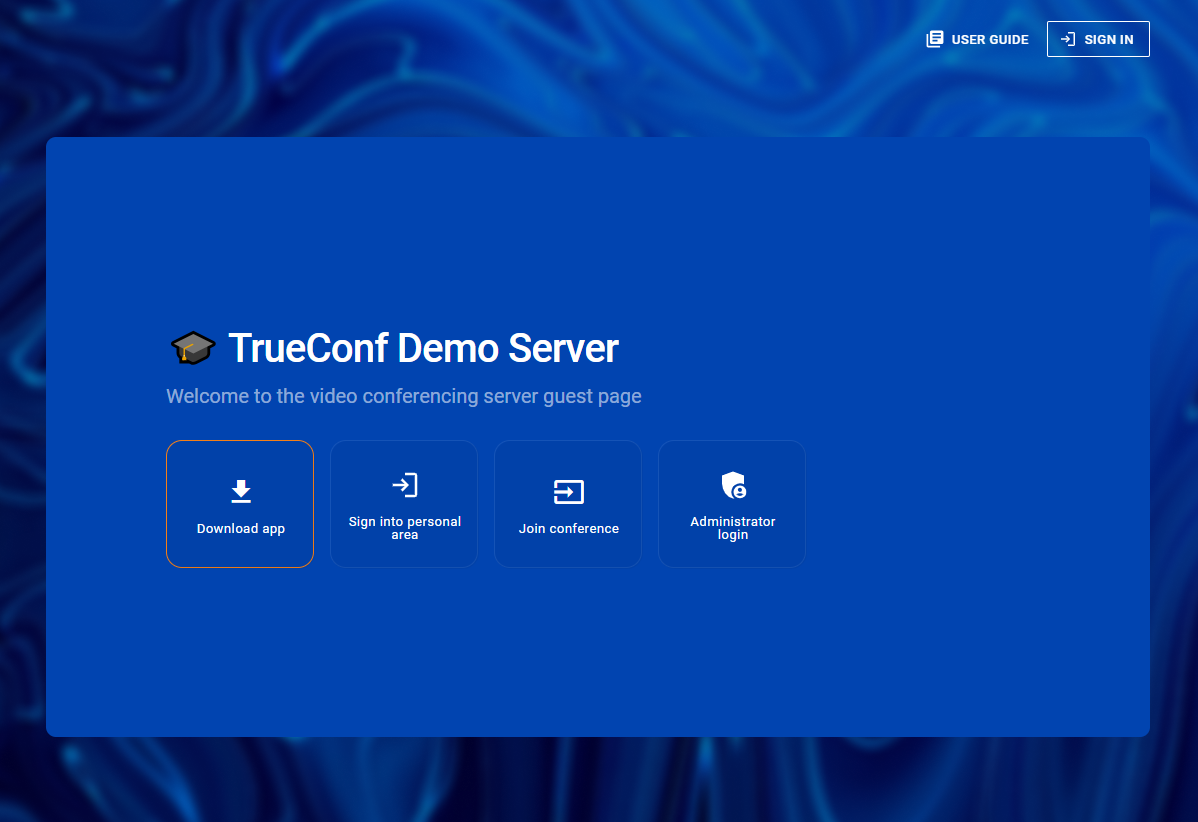The width and height of the screenshot is (1198, 822).
Task: Click the book icon beside User Guide
Action: pyautogui.click(x=934, y=39)
